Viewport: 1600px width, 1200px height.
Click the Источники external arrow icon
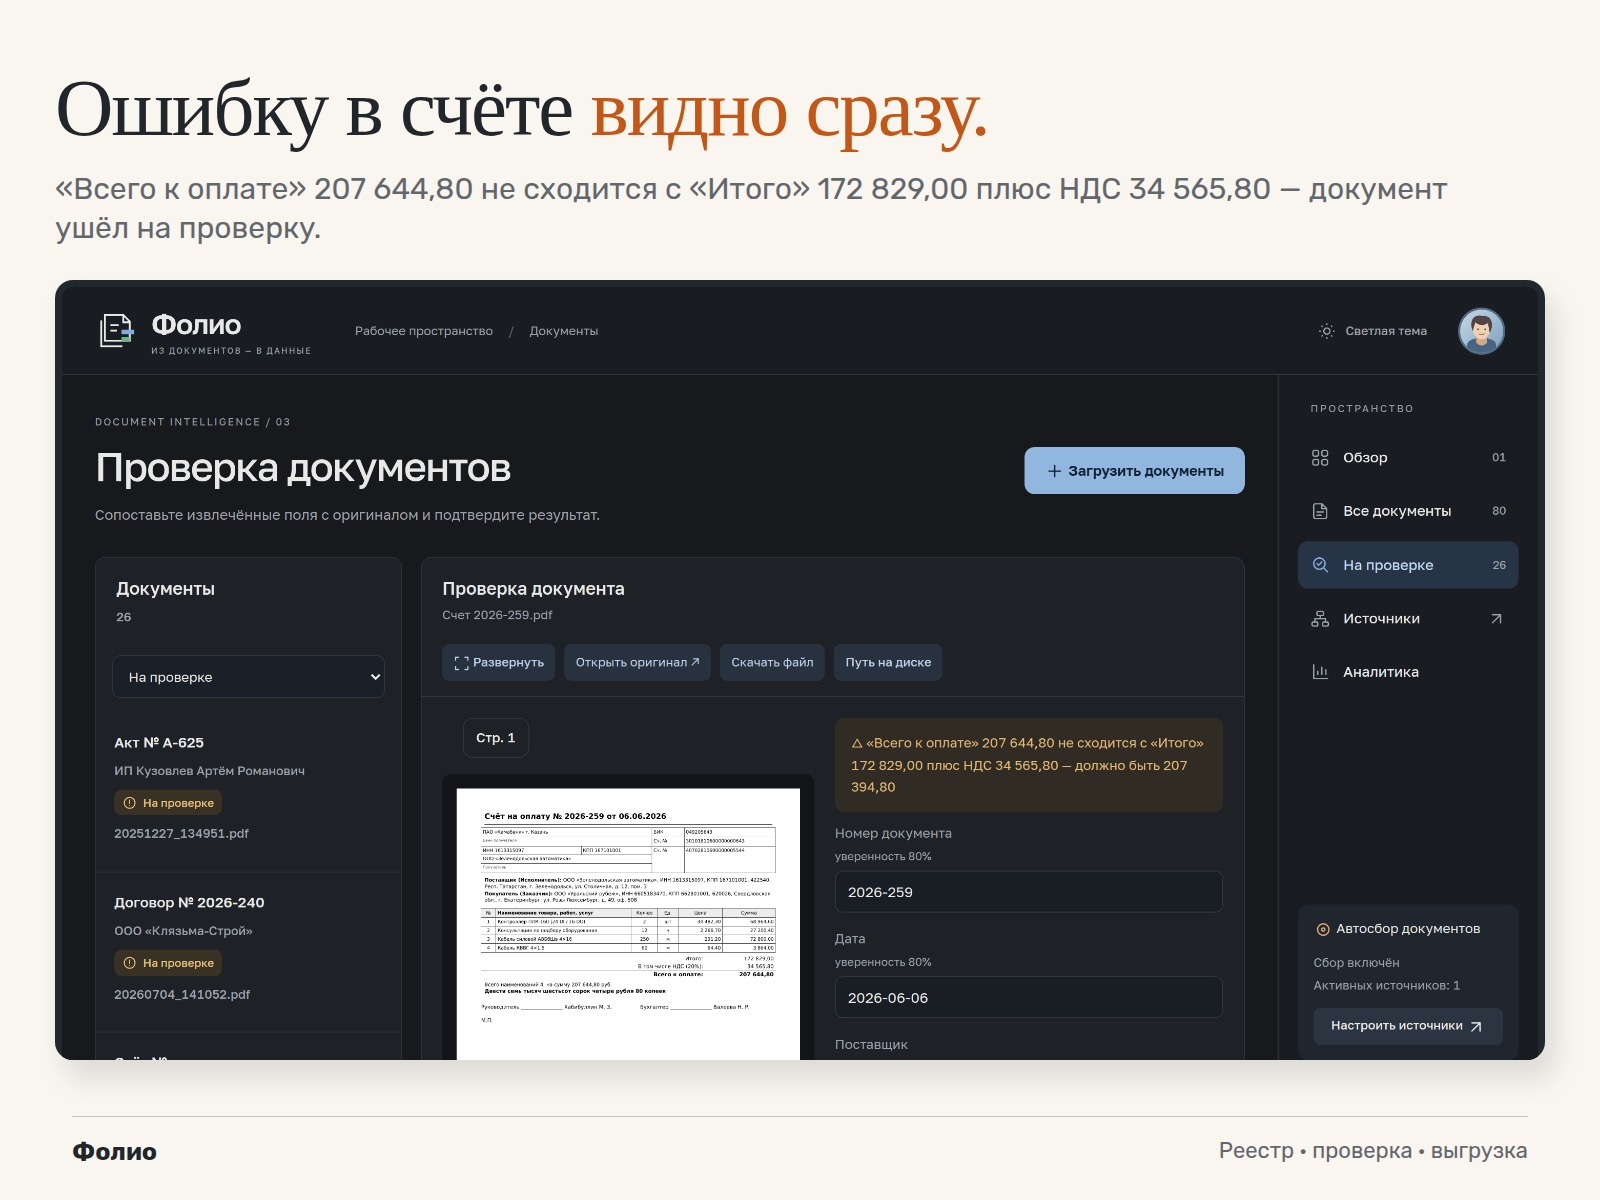pyautogui.click(x=1497, y=619)
